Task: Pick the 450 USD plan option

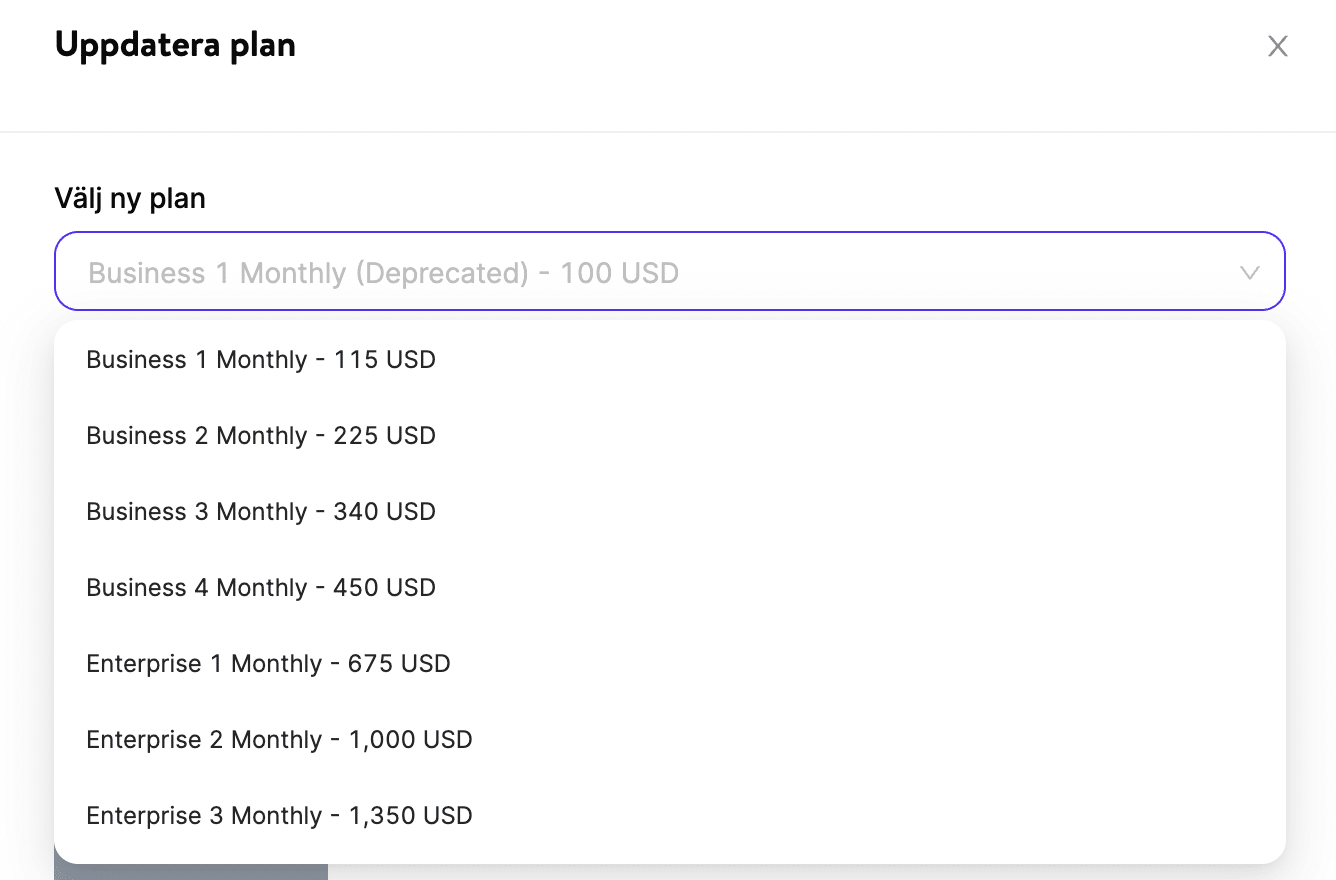Action: click(261, 588)
